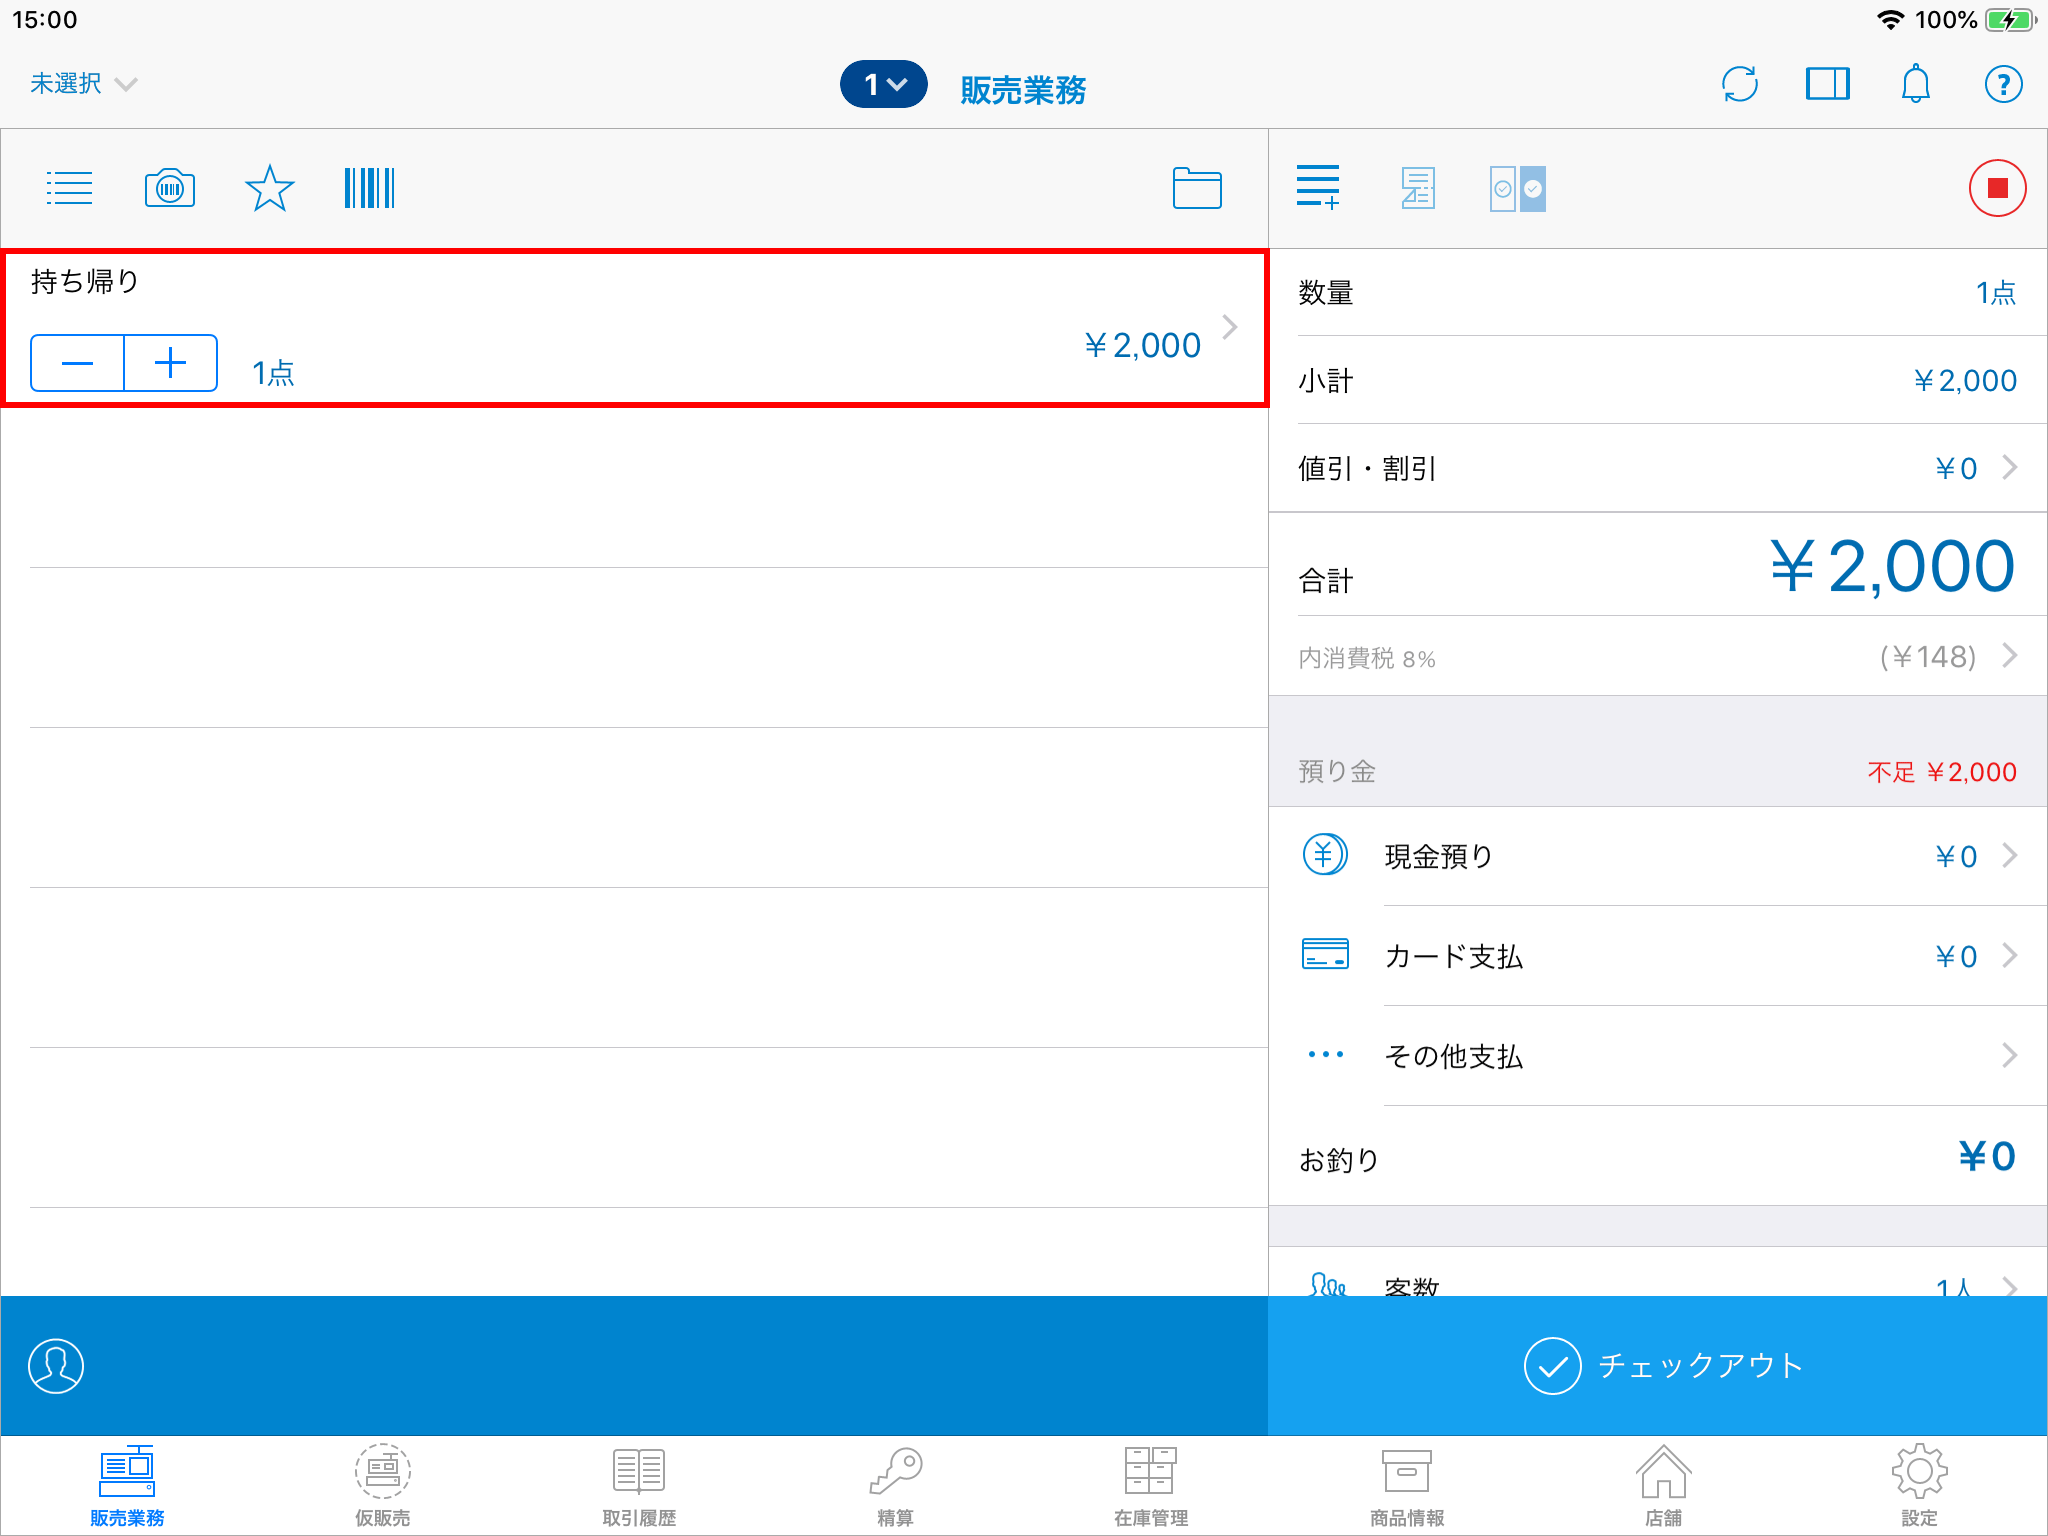Image resolution: width=2048 pixels, height=1536 pixels.
Task: Expand 内消費税 8% tax details
Action: pos(1657,656)
